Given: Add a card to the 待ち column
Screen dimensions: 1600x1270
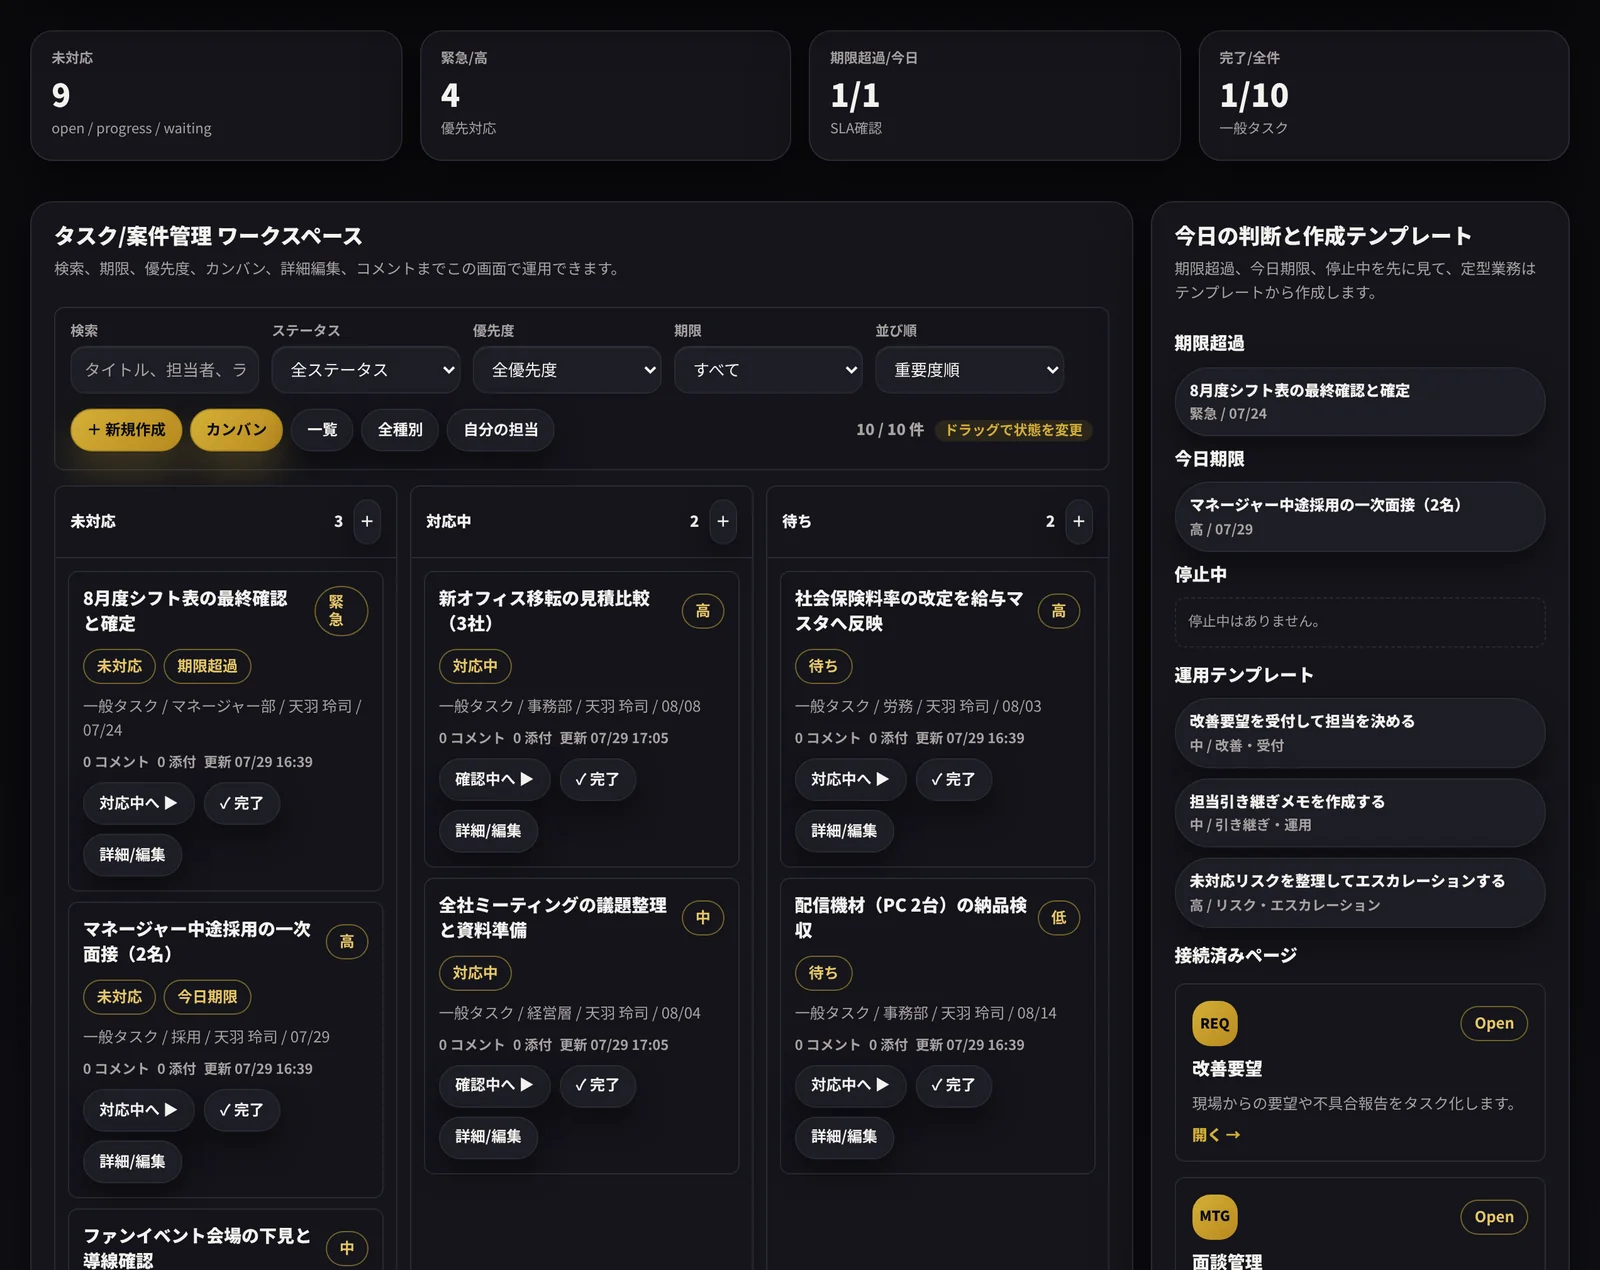Looking at the screenshot, I should coord(1079,522).
